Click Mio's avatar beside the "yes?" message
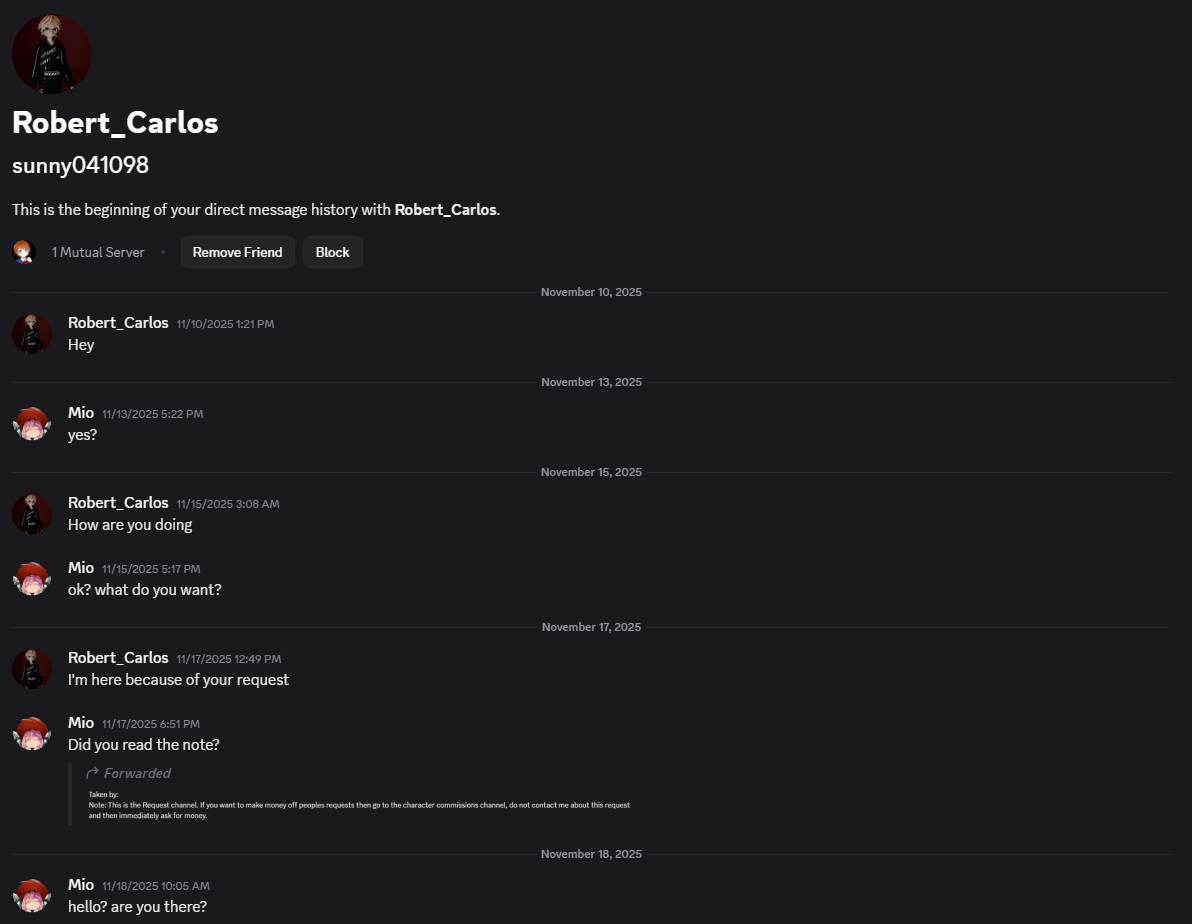 coord(32,424)
